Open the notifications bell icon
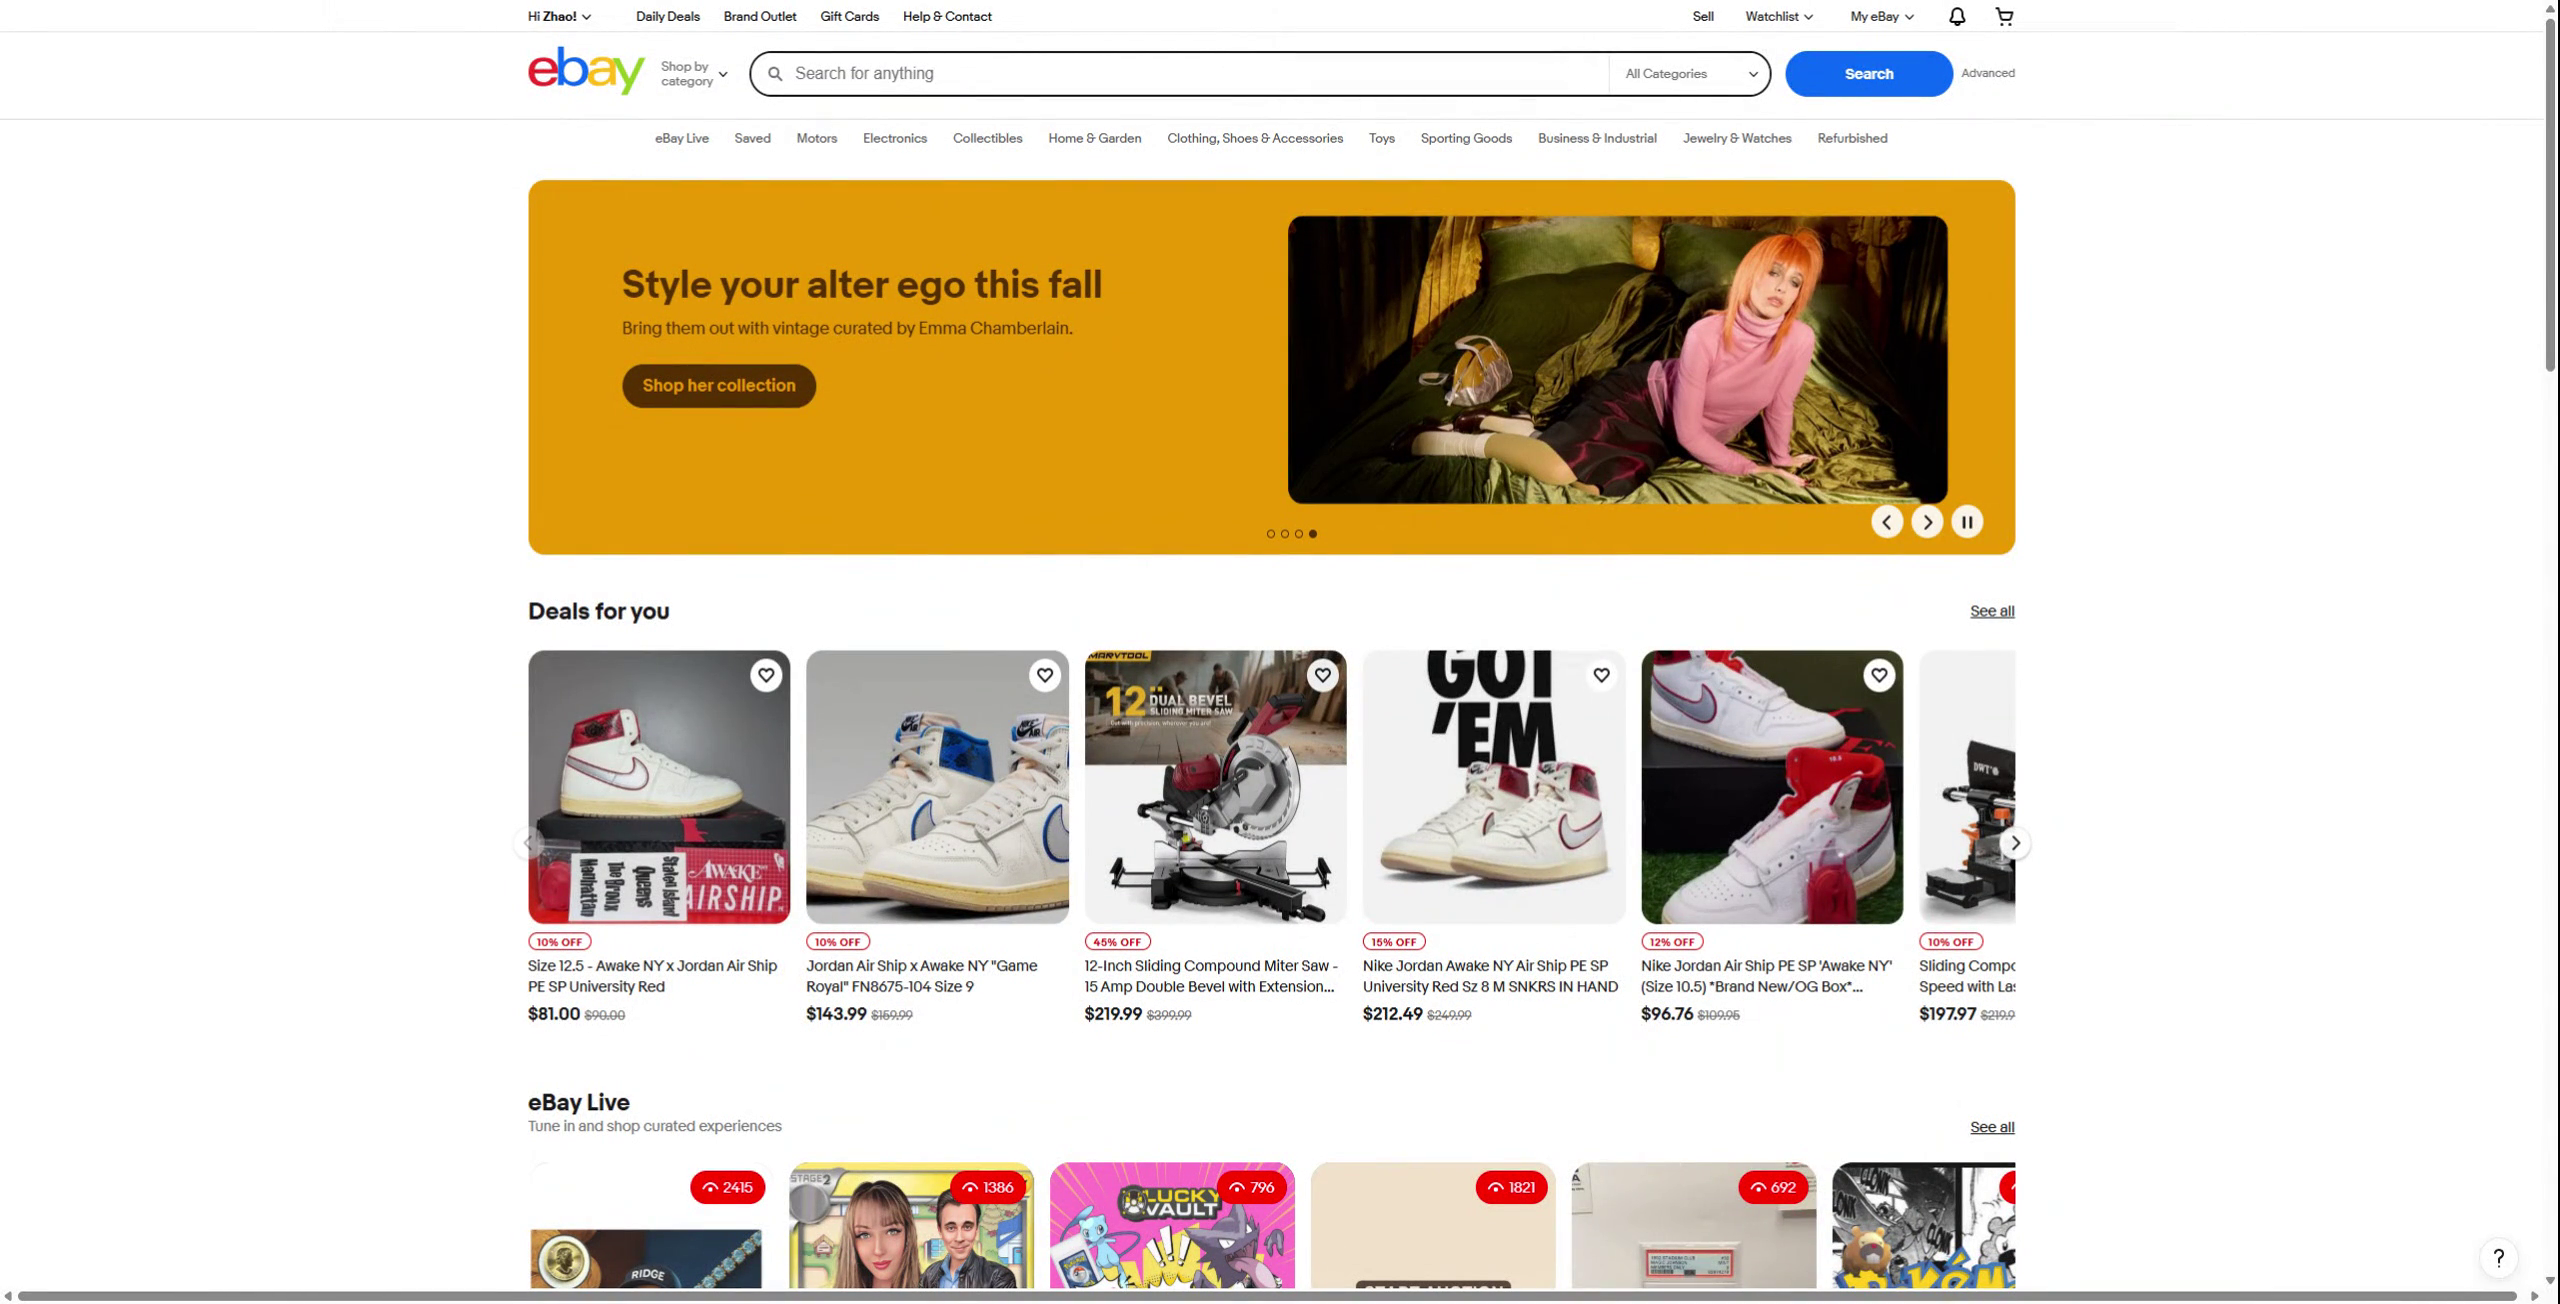This screenshot has width=2560, height=1304. [x=1957, y=16]
